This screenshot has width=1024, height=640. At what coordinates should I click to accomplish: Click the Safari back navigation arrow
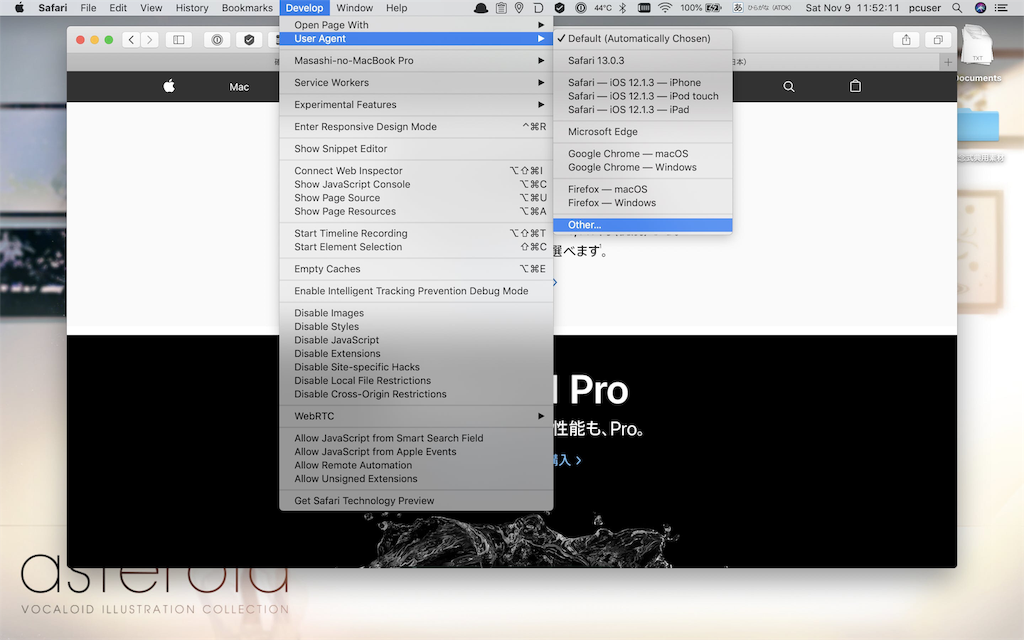pyautogui.click(x=131, y=40)
